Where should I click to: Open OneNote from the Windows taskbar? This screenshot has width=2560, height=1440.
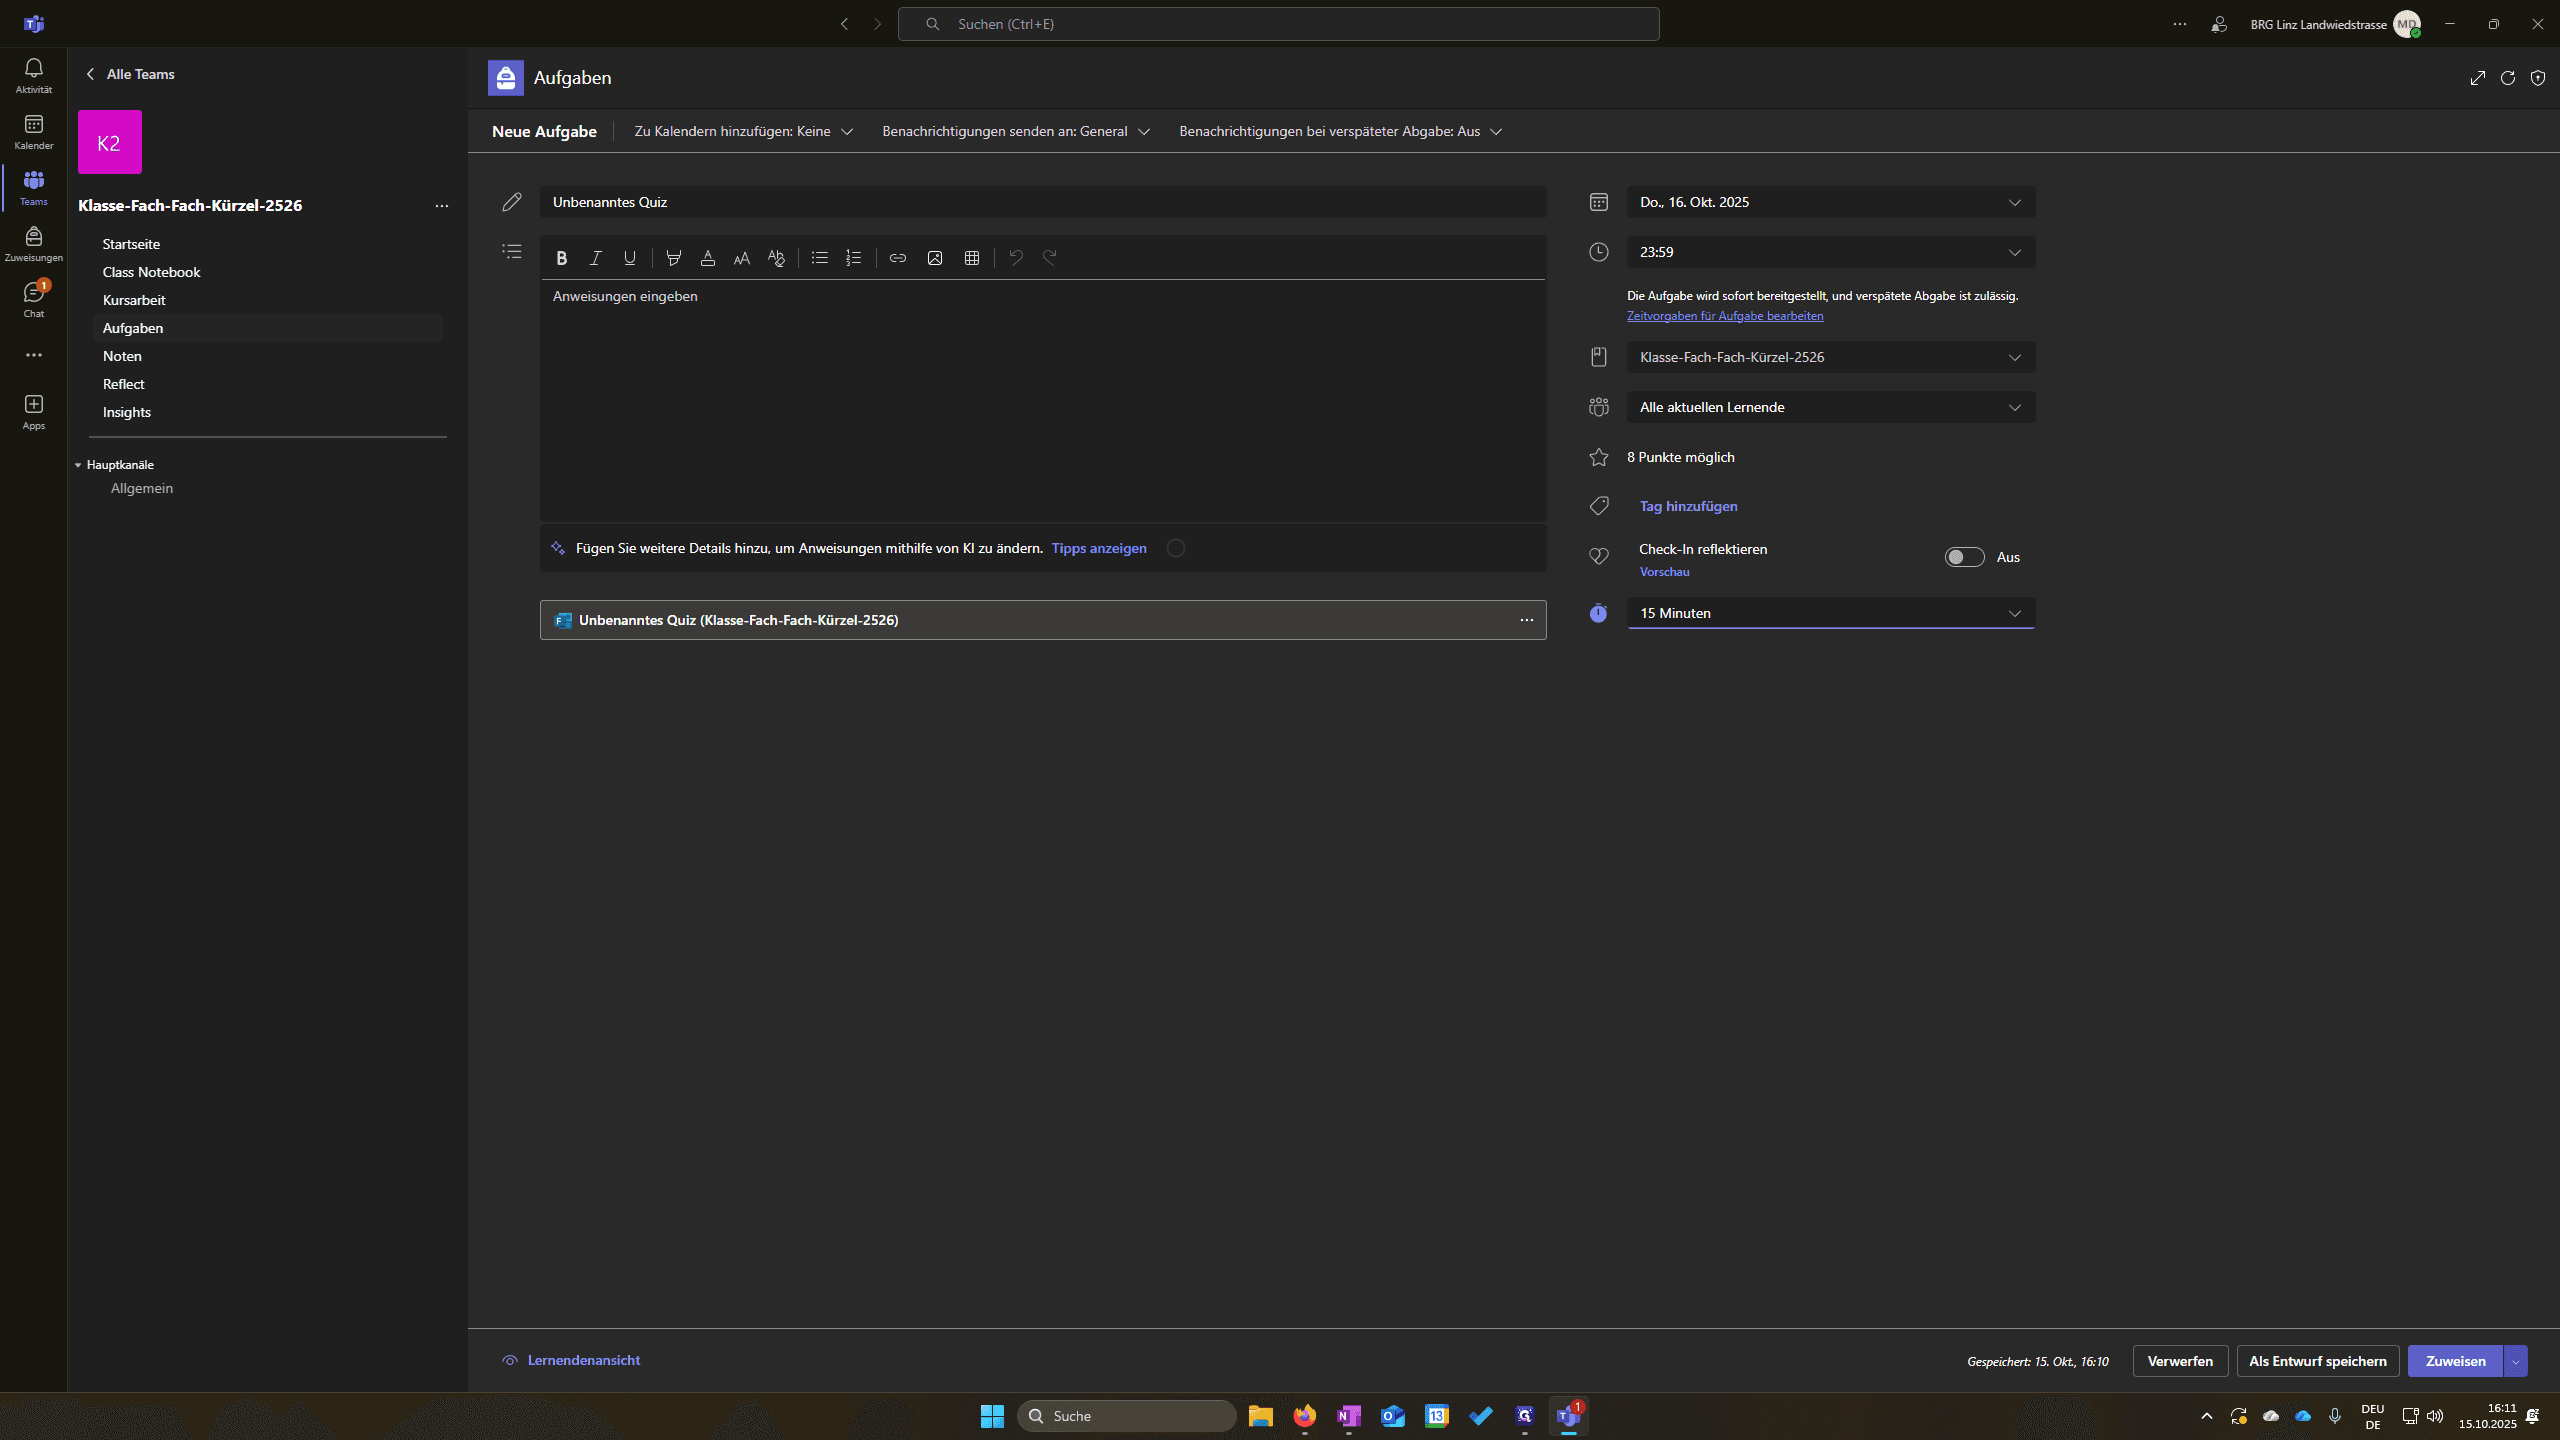(x=1348, y=1416)
